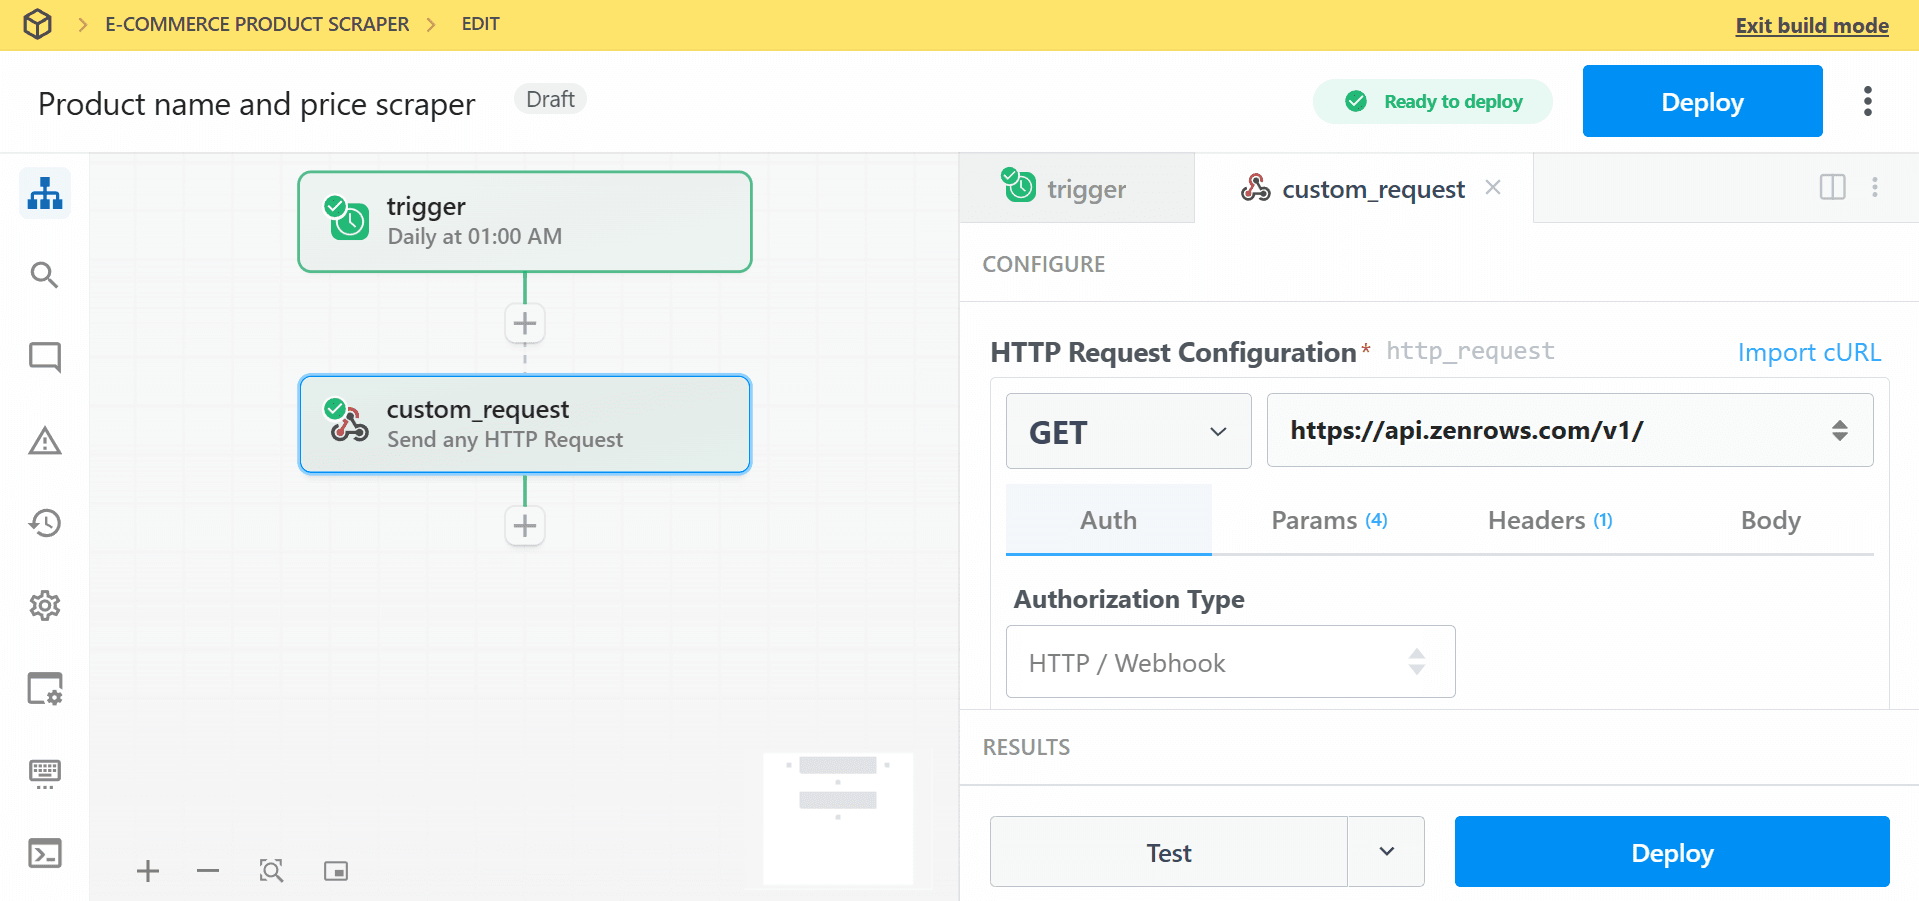Select the custom_request node on canvas
The height and width of the screenshot is (901, 1919).
(x=525, y=424)
